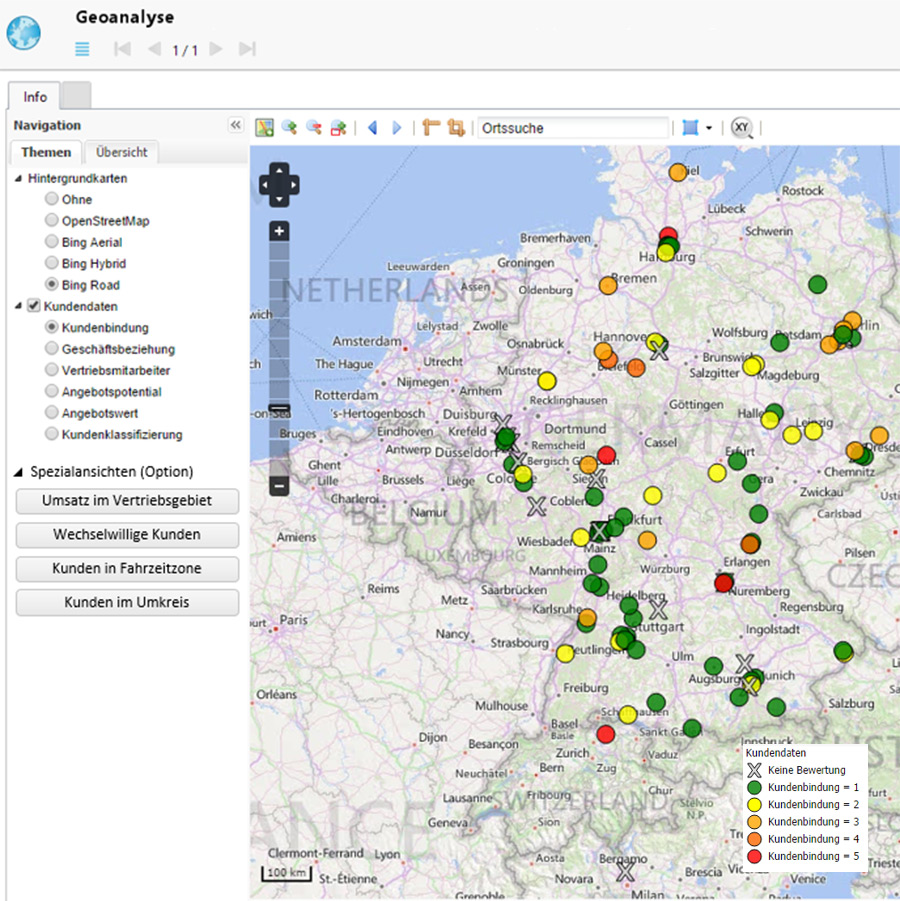Click the Wechselwillige Kunden button
The height and width of the screenshot is (901, 900).
point(127,535)
